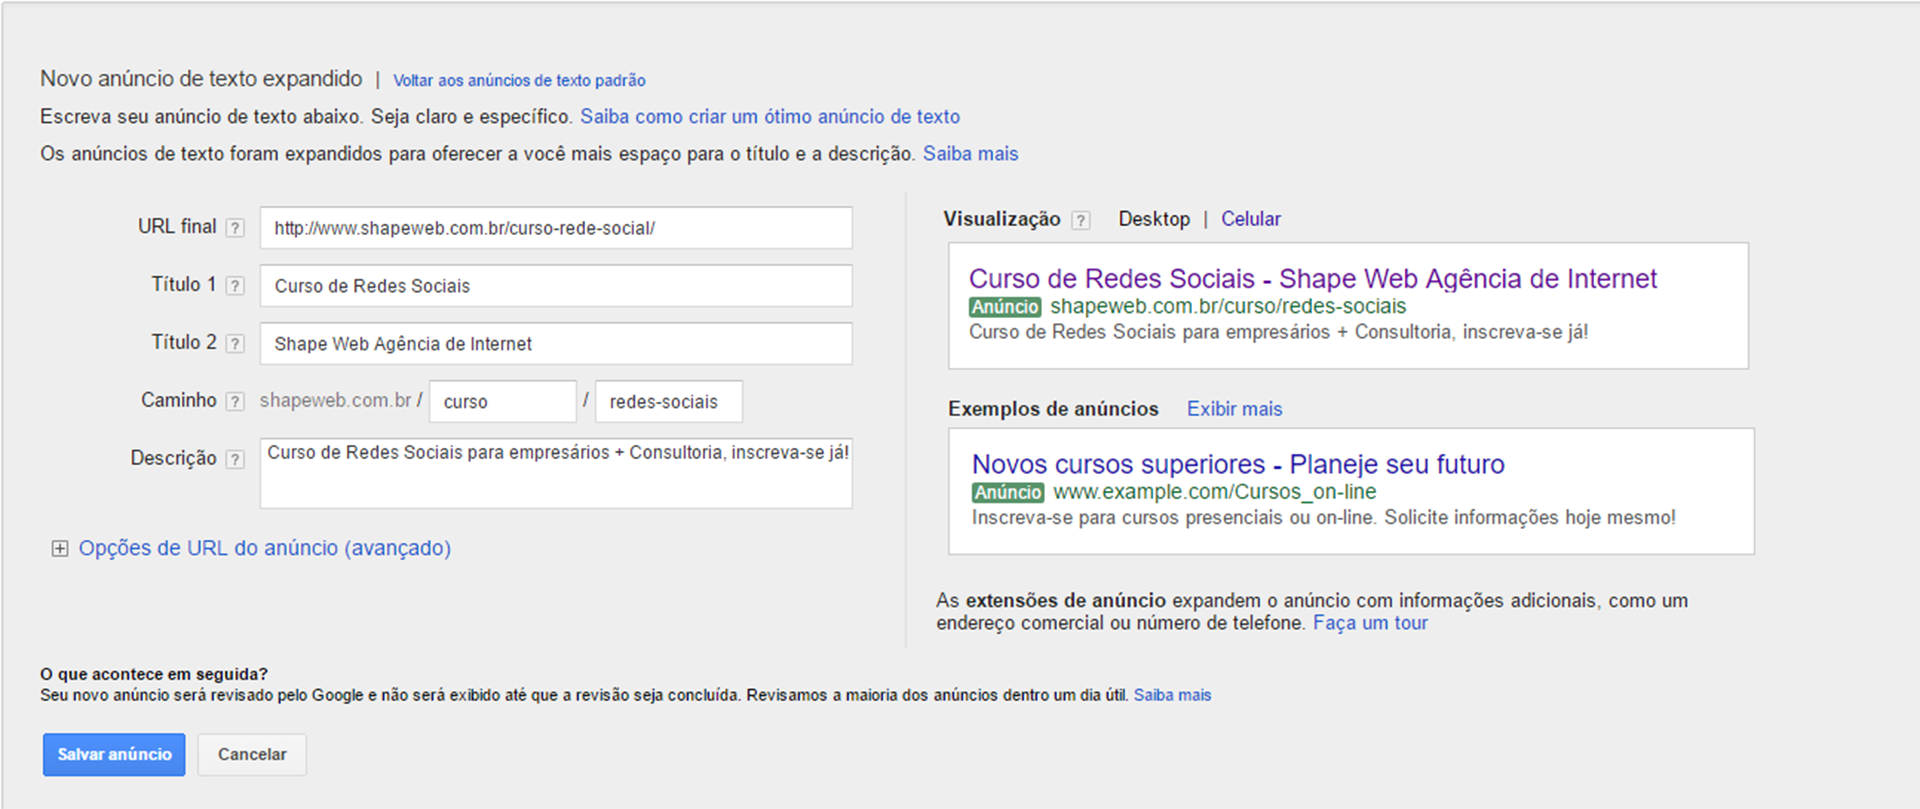1920x809 pixels.
Task: Click inside the Descrição text area
Action: [556, 474]
